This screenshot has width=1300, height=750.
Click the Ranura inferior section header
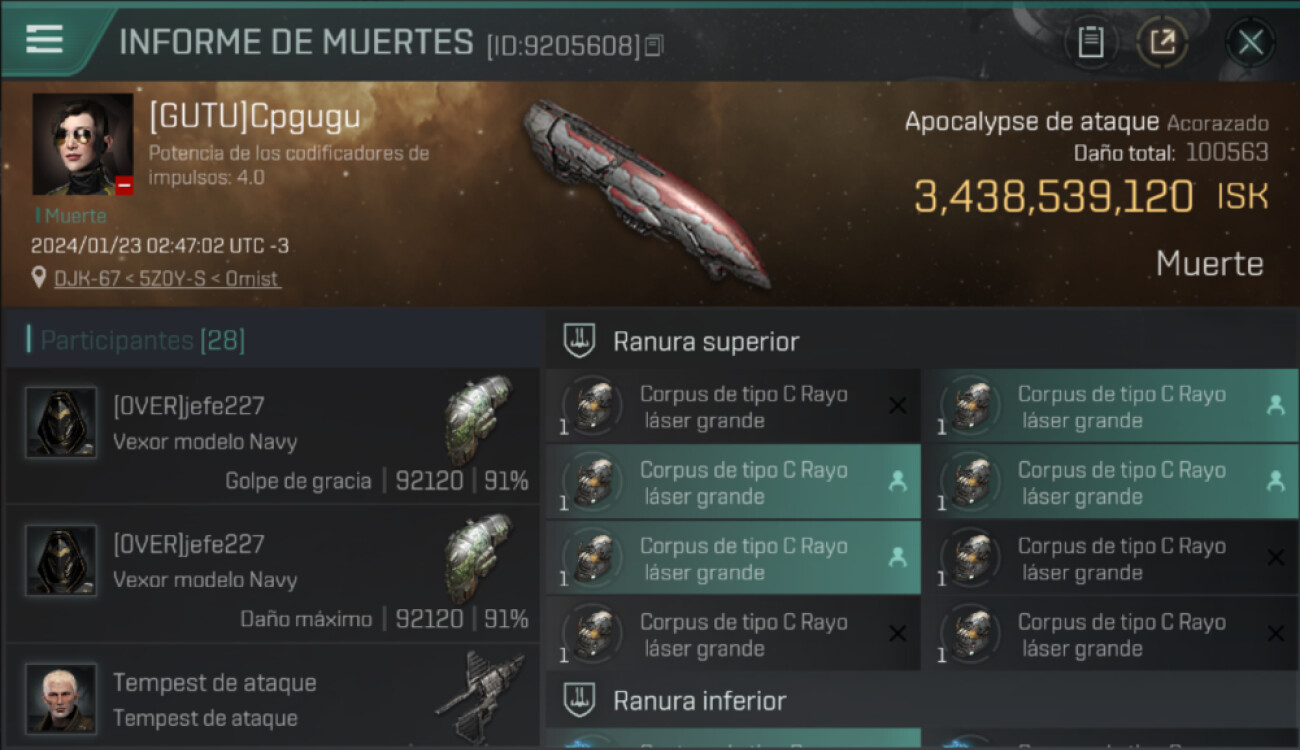click(x=922, y=700)
